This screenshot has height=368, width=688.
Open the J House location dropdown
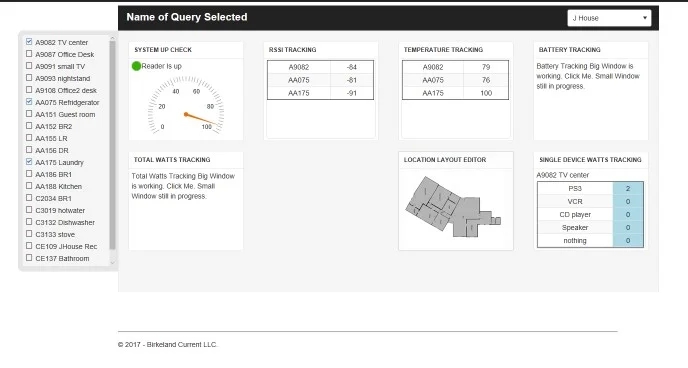click(x=609, y=18)
